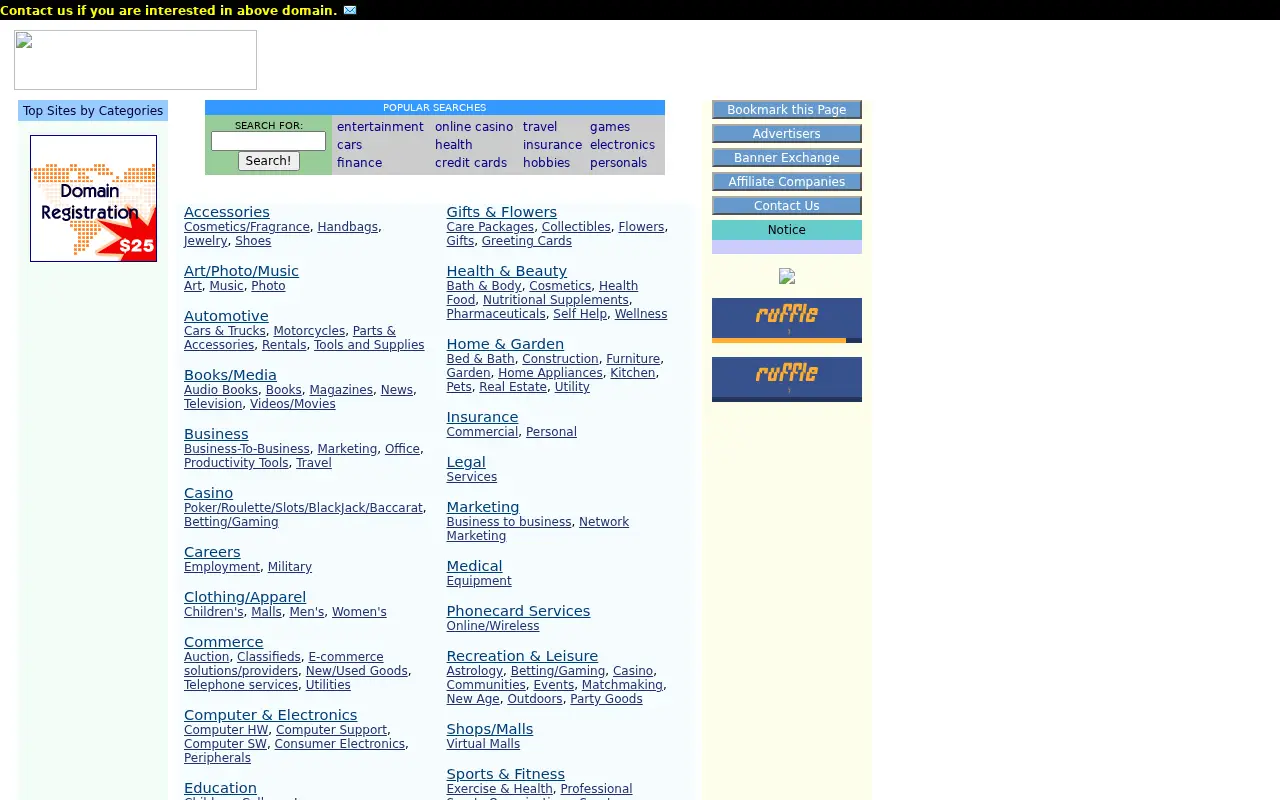Open Recreation & Leisure category
Viewport: 1280px width, 800px height.
tap(522, 656)
